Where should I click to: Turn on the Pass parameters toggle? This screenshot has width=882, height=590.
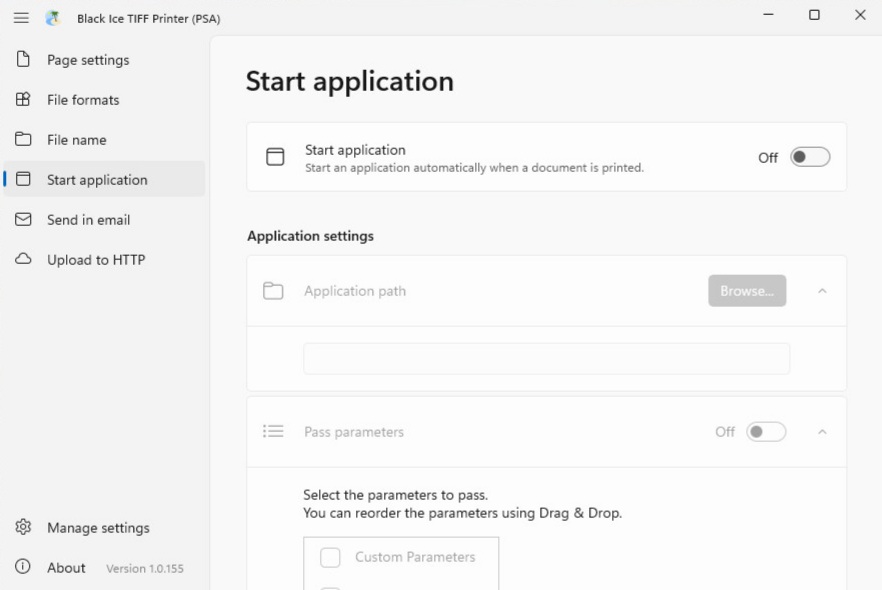tap(766, 431)
